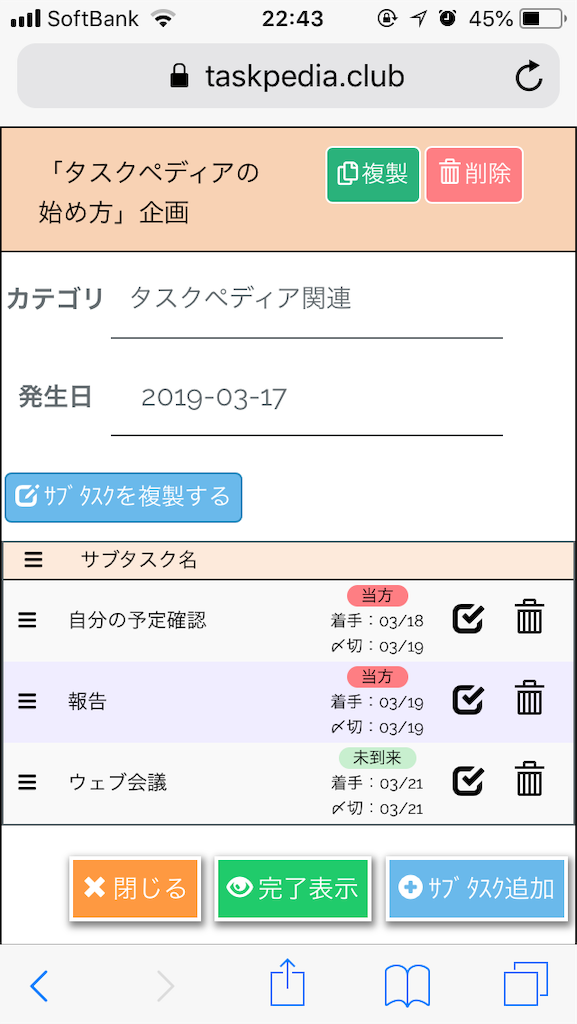Tap the trash icon beside 自分の予定確認
The height and width of the screenshot is (1024, 577).
tap(529, 618)
